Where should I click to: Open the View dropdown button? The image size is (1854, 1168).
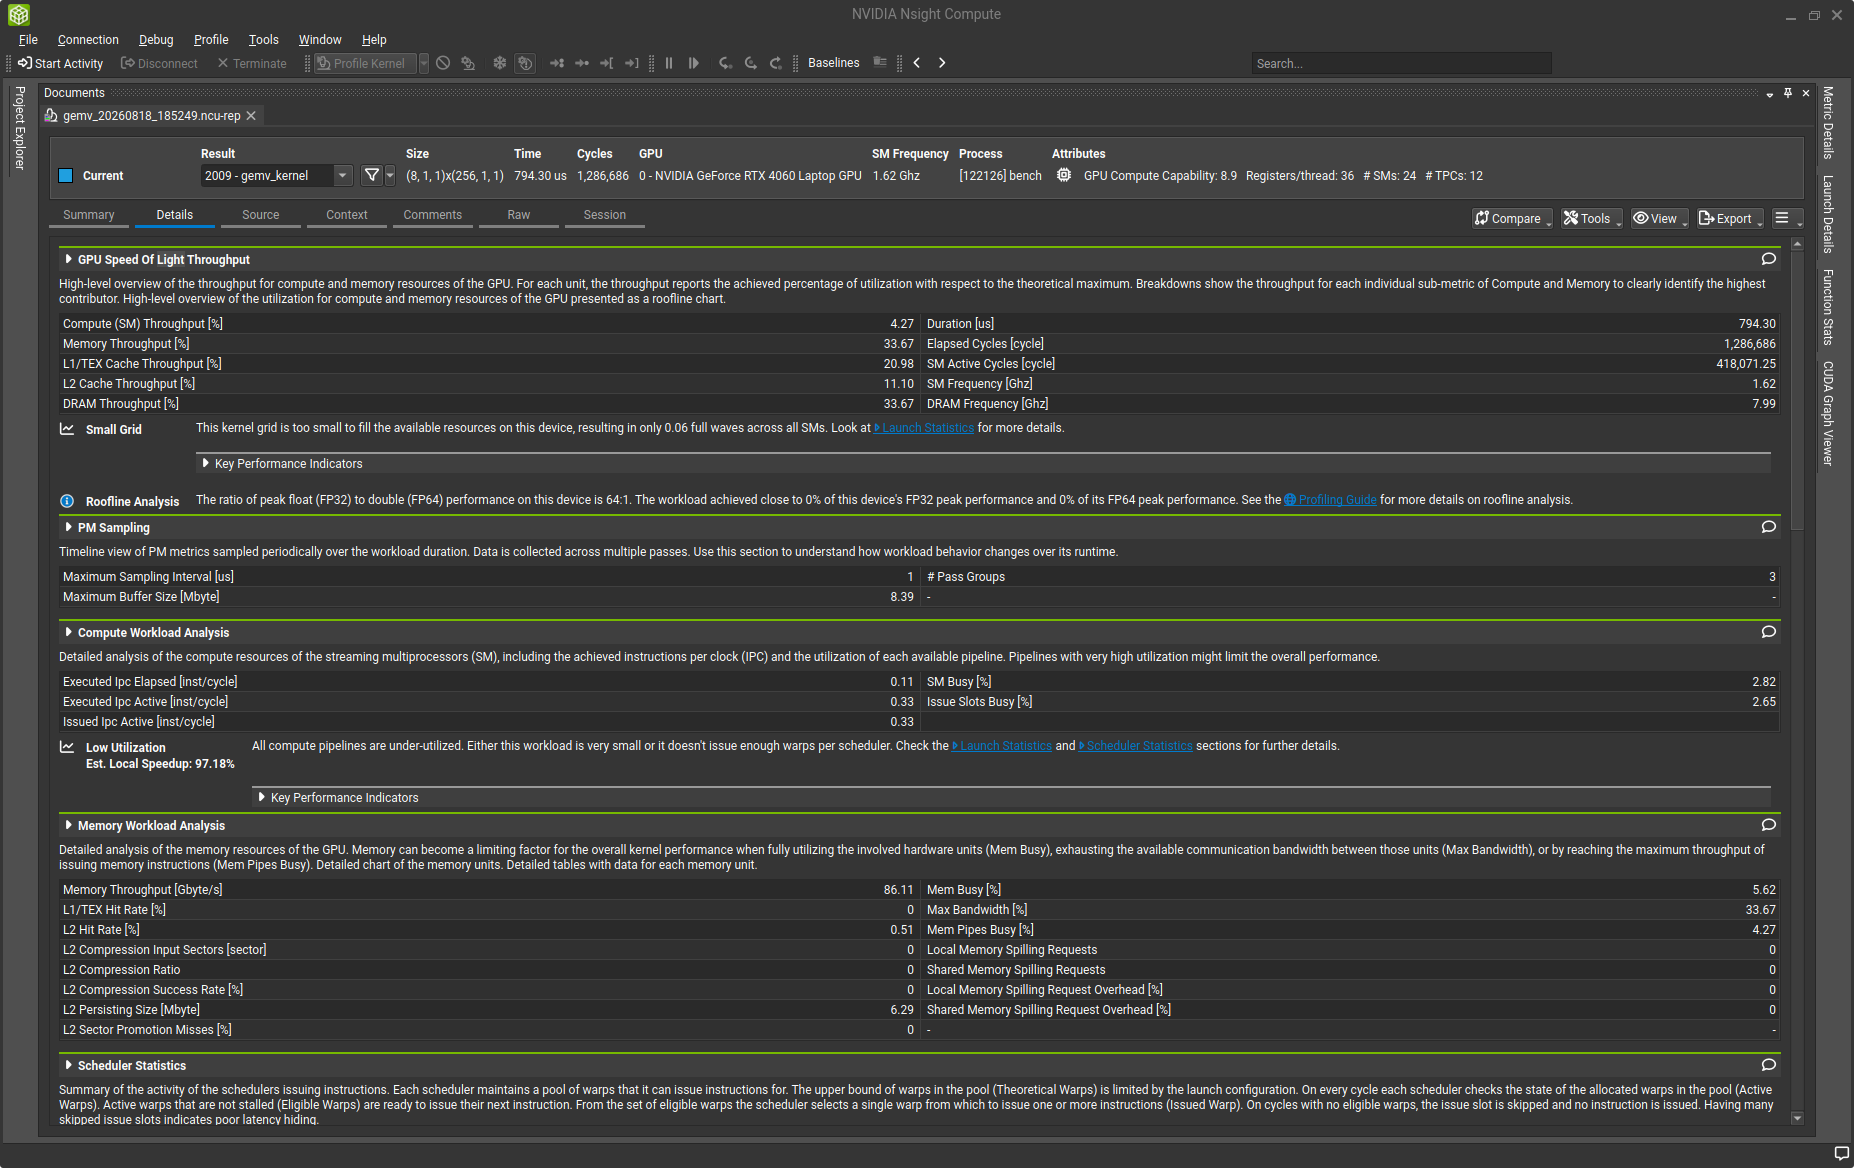coord(1659,218)
